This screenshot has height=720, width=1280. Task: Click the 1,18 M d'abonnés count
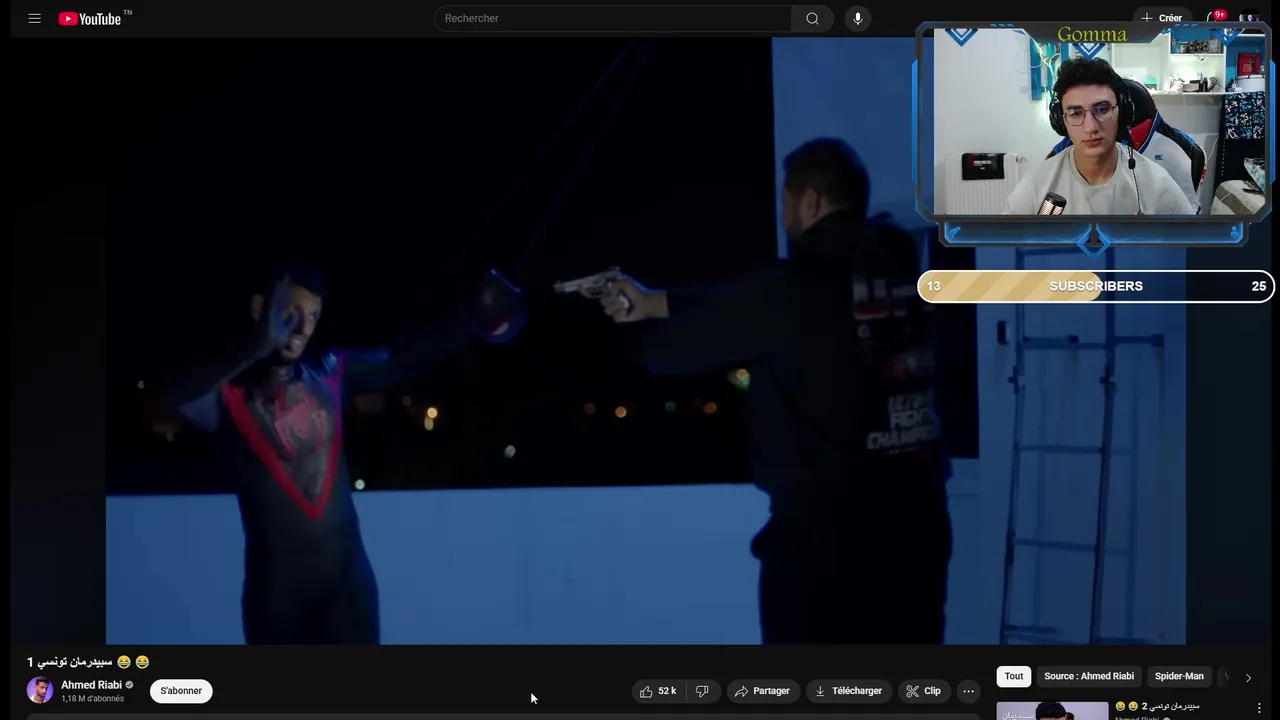click(x=93, y=699)
